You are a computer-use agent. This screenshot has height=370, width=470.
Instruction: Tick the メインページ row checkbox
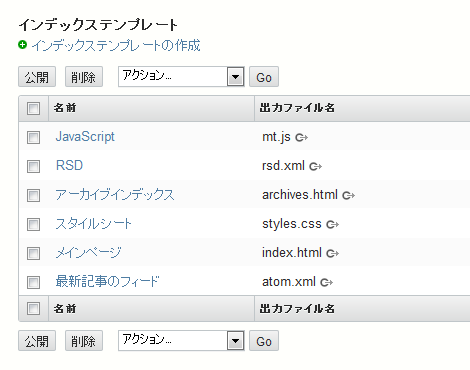(33, 253)
